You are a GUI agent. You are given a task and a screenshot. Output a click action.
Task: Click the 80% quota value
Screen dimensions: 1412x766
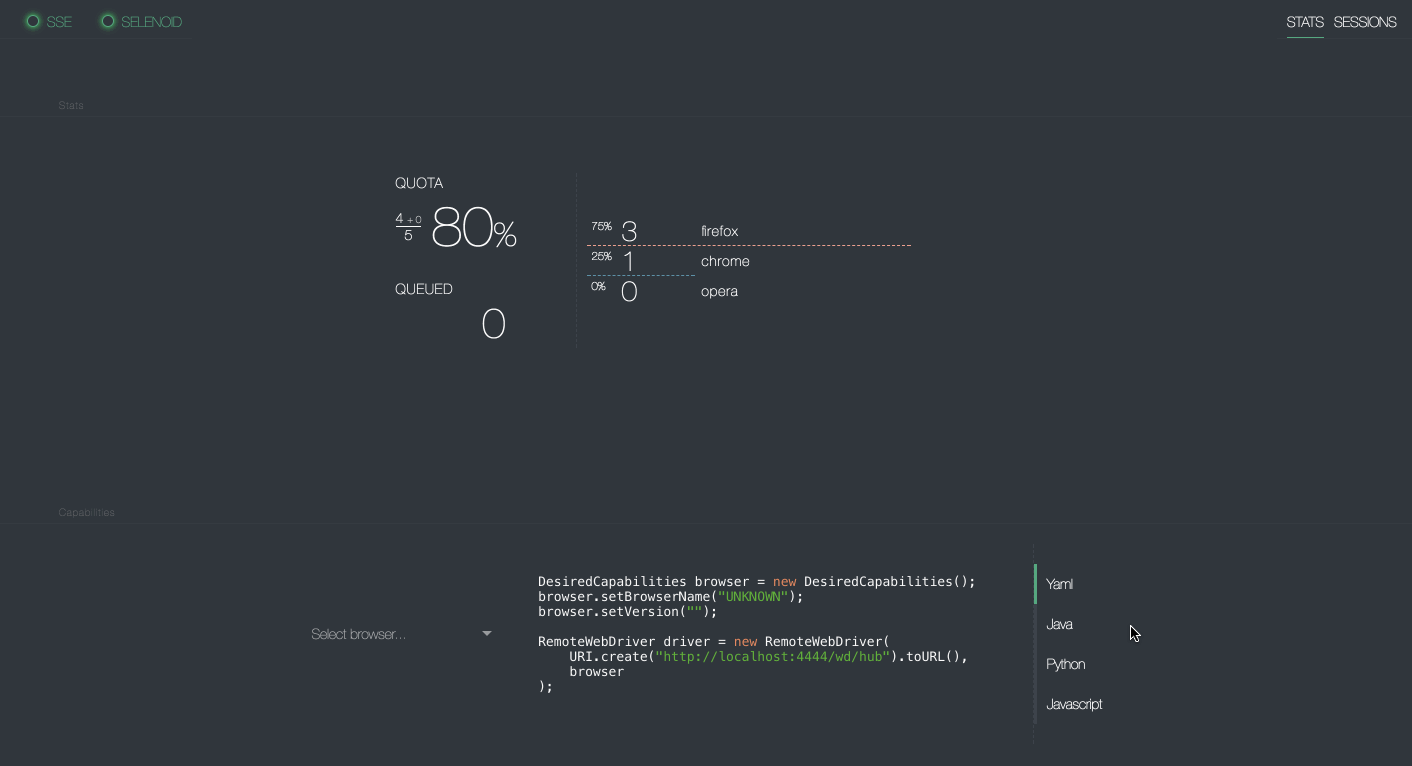pyautogui.click(x=474, y=229)
